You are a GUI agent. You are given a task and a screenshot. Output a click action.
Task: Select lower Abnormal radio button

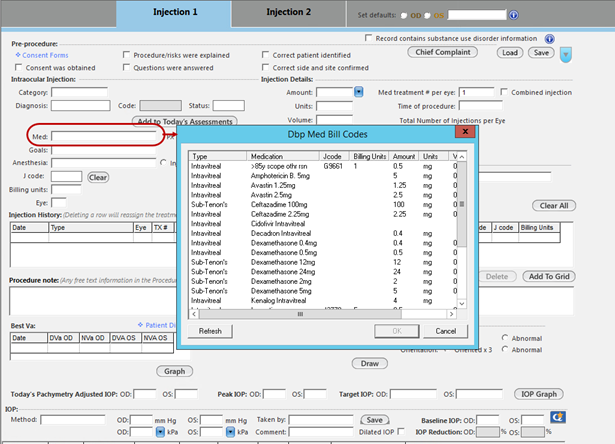[505, 349]
